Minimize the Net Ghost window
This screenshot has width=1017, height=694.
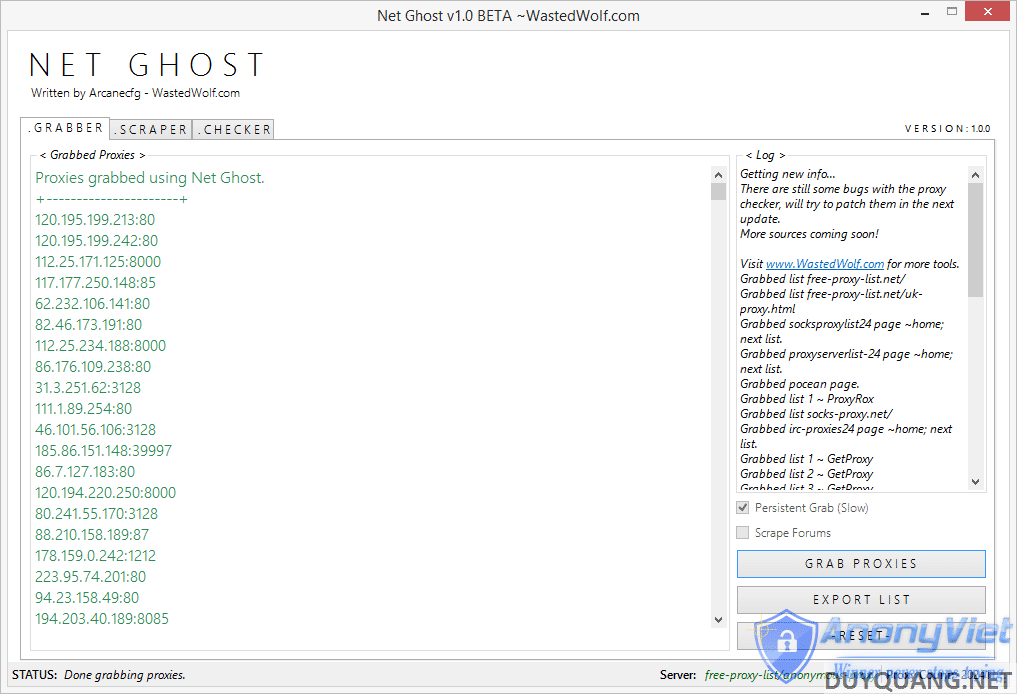[x=926, y=12]
